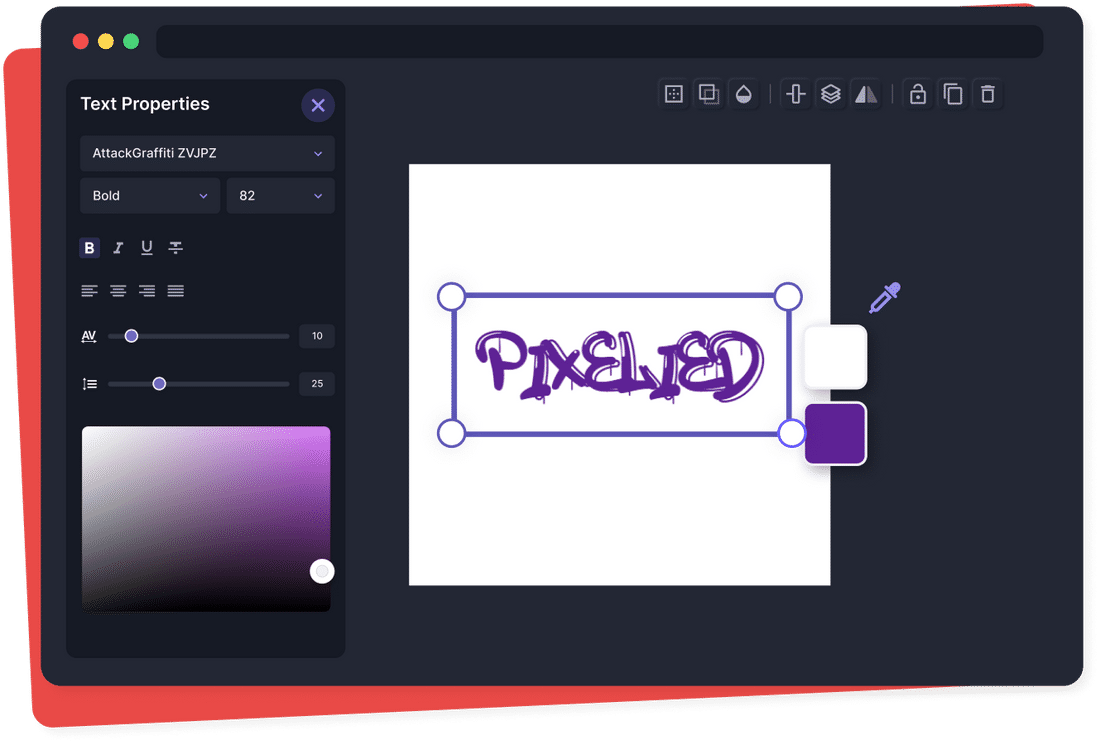
Task: Select center text alignment
Action: tap(118, 290)
